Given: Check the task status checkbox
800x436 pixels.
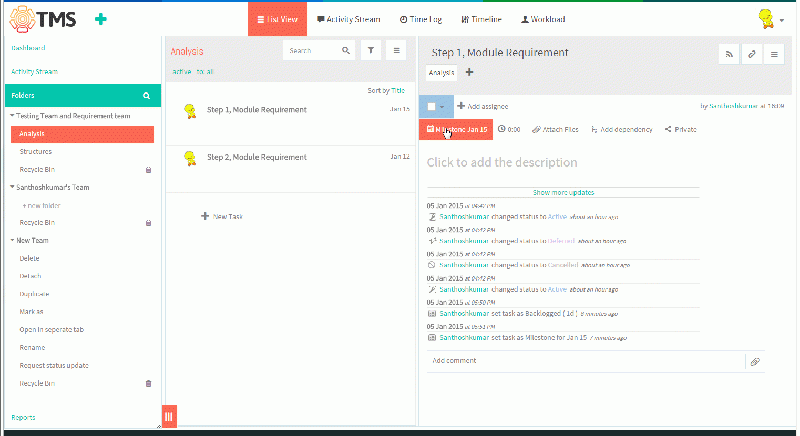Looking at the screenshot, I should point(431,107).
